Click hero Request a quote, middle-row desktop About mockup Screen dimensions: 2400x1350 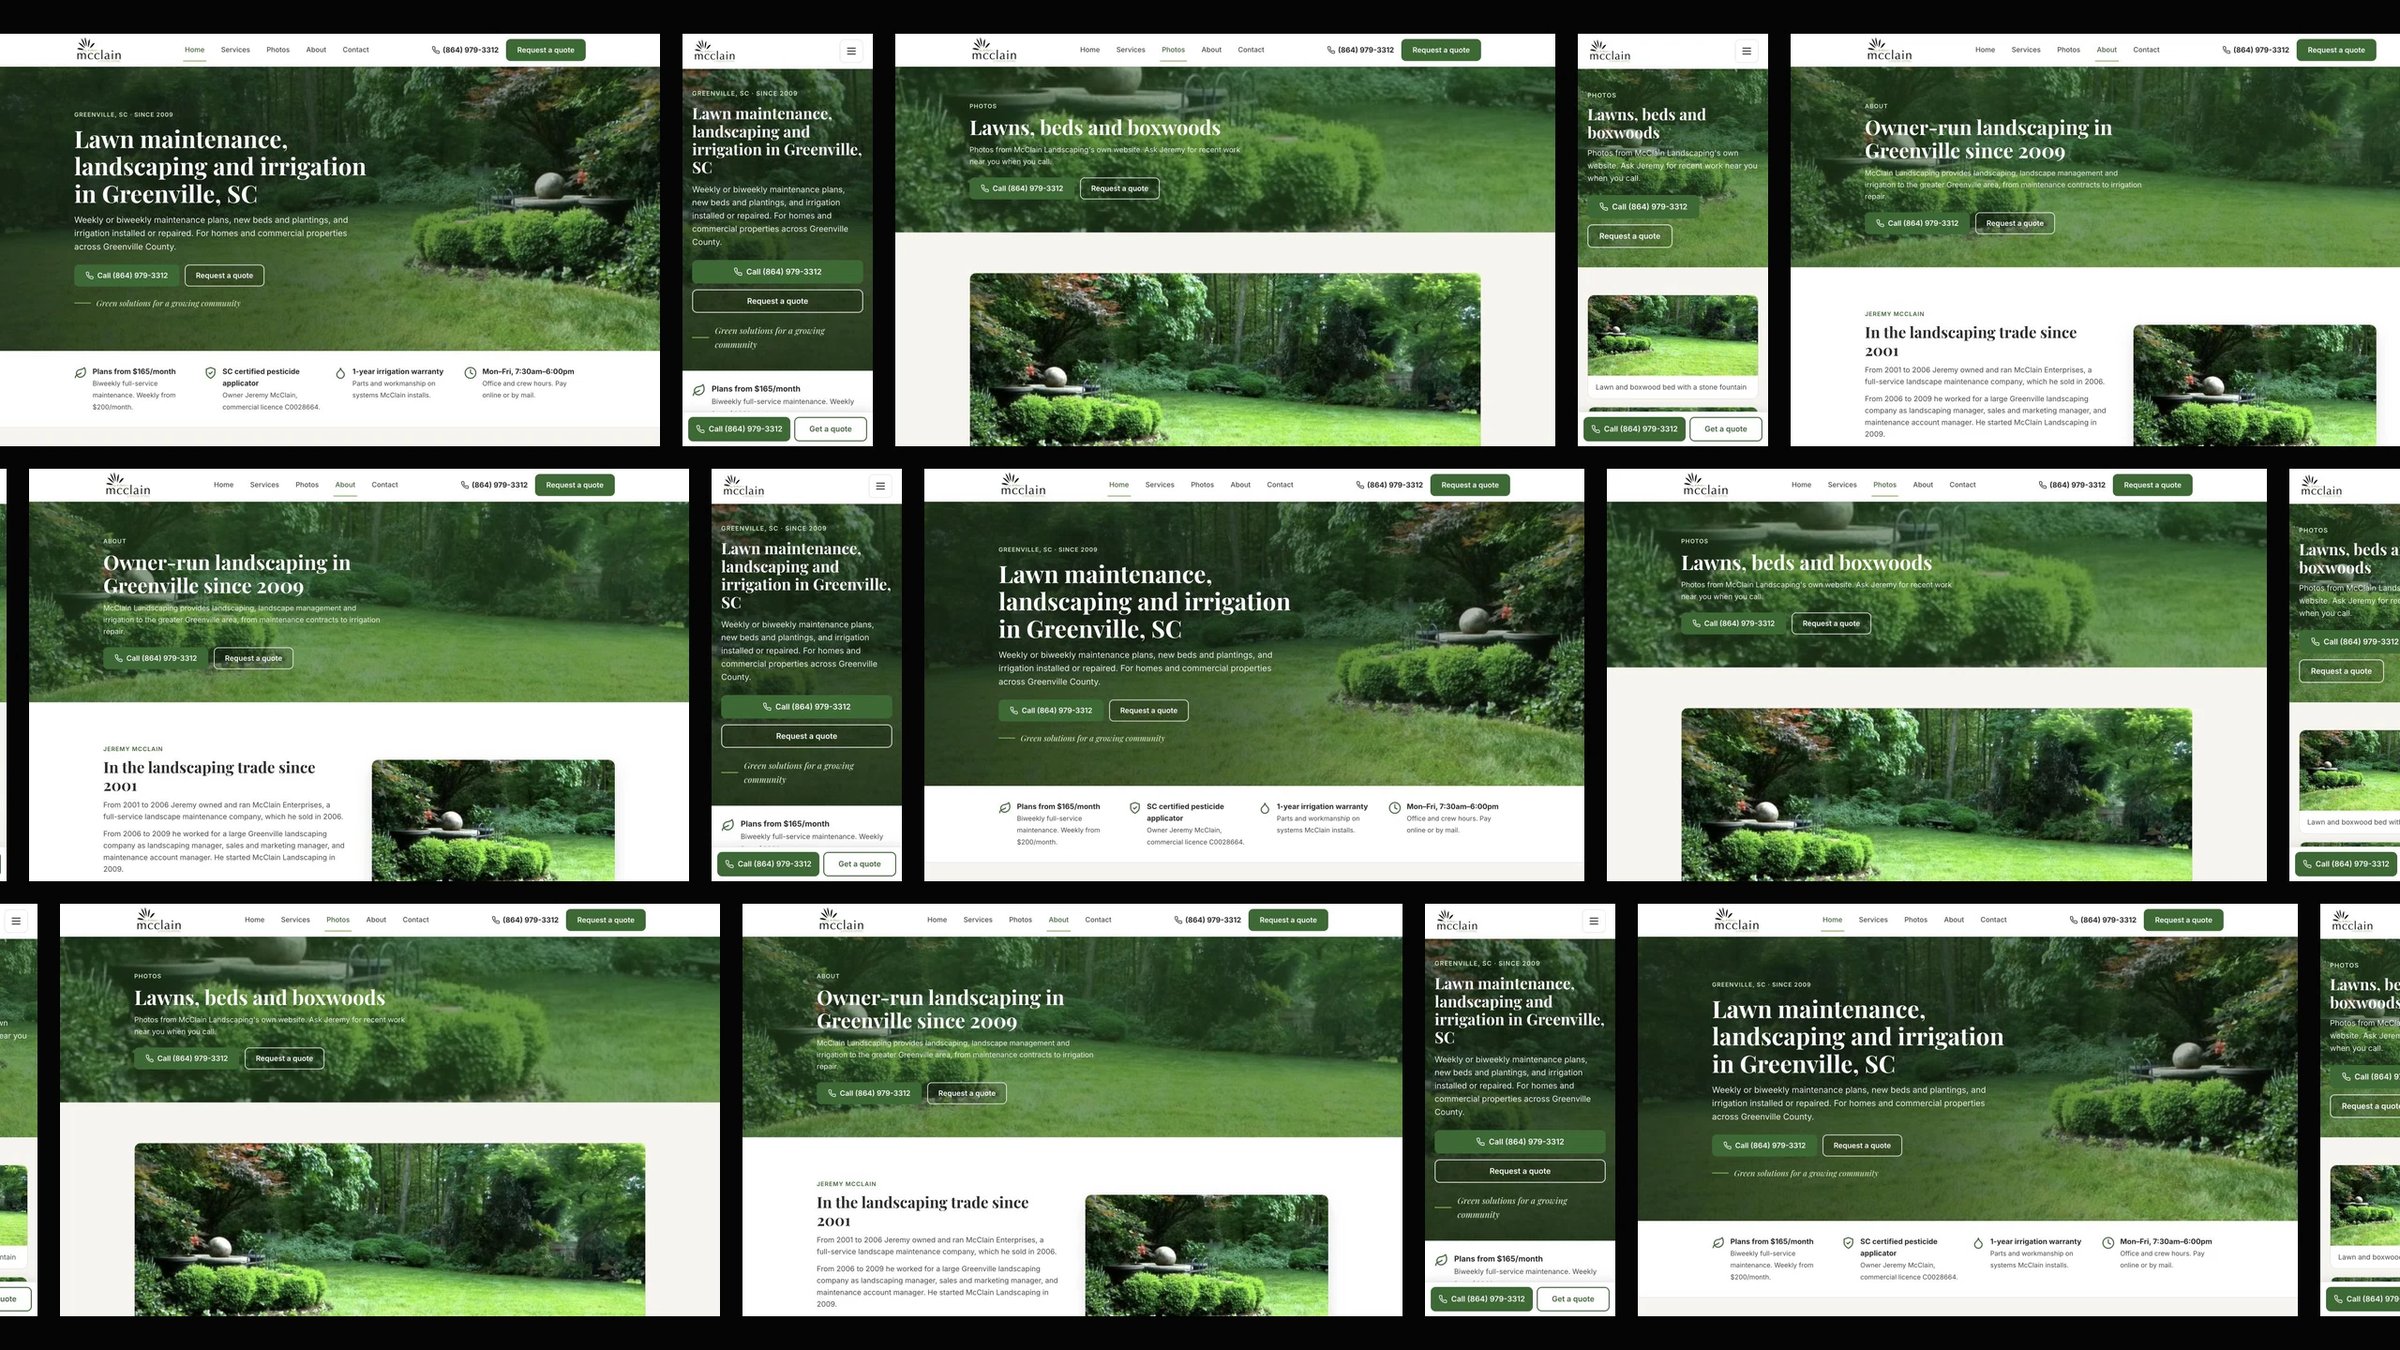point(253,659)
